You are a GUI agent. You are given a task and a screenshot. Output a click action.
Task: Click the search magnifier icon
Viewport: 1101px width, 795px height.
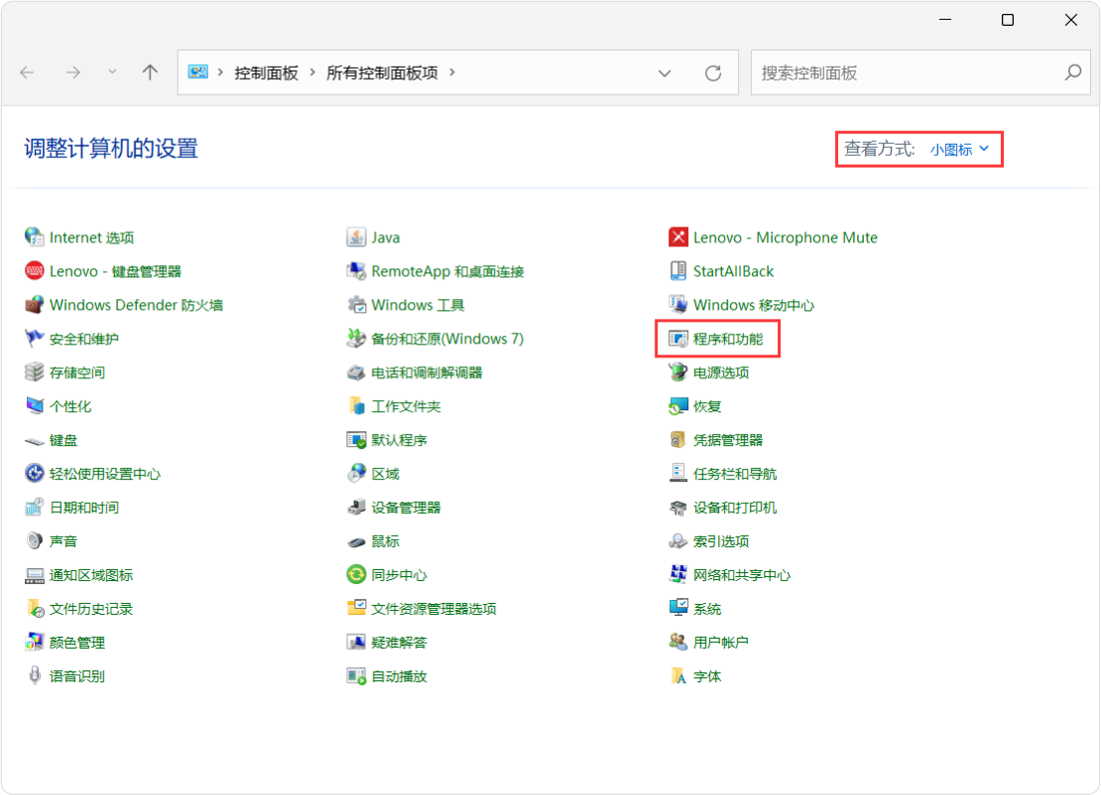pos(1073,72)
